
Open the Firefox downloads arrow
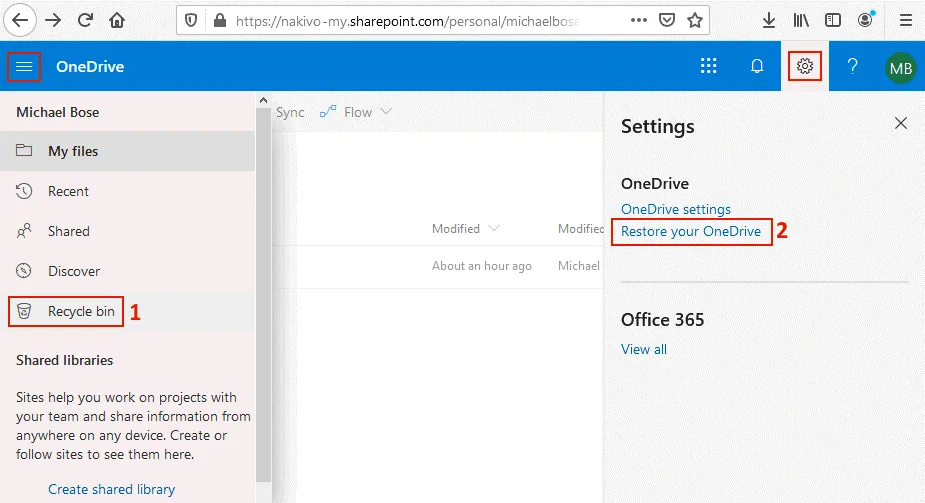[768, 20]
